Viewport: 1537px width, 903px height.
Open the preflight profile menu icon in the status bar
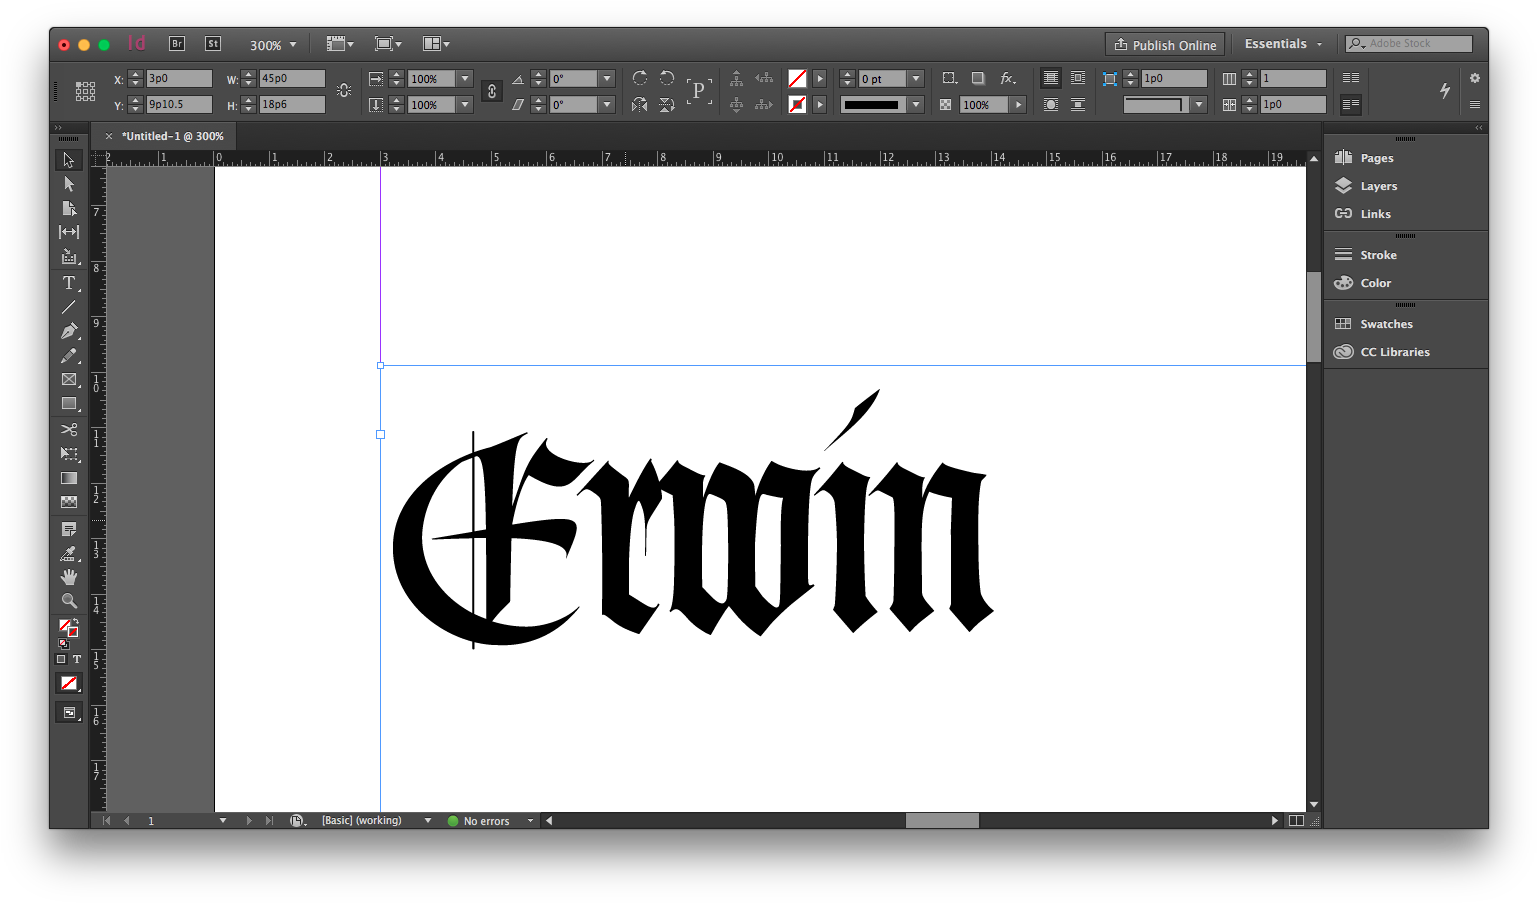pos(297,820)
